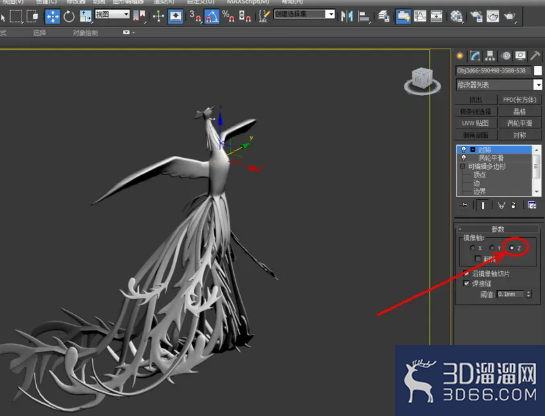The height and width of the screenshot is (416, 545).
Task: Click Make Unique icon
Action: pos(501,205)
